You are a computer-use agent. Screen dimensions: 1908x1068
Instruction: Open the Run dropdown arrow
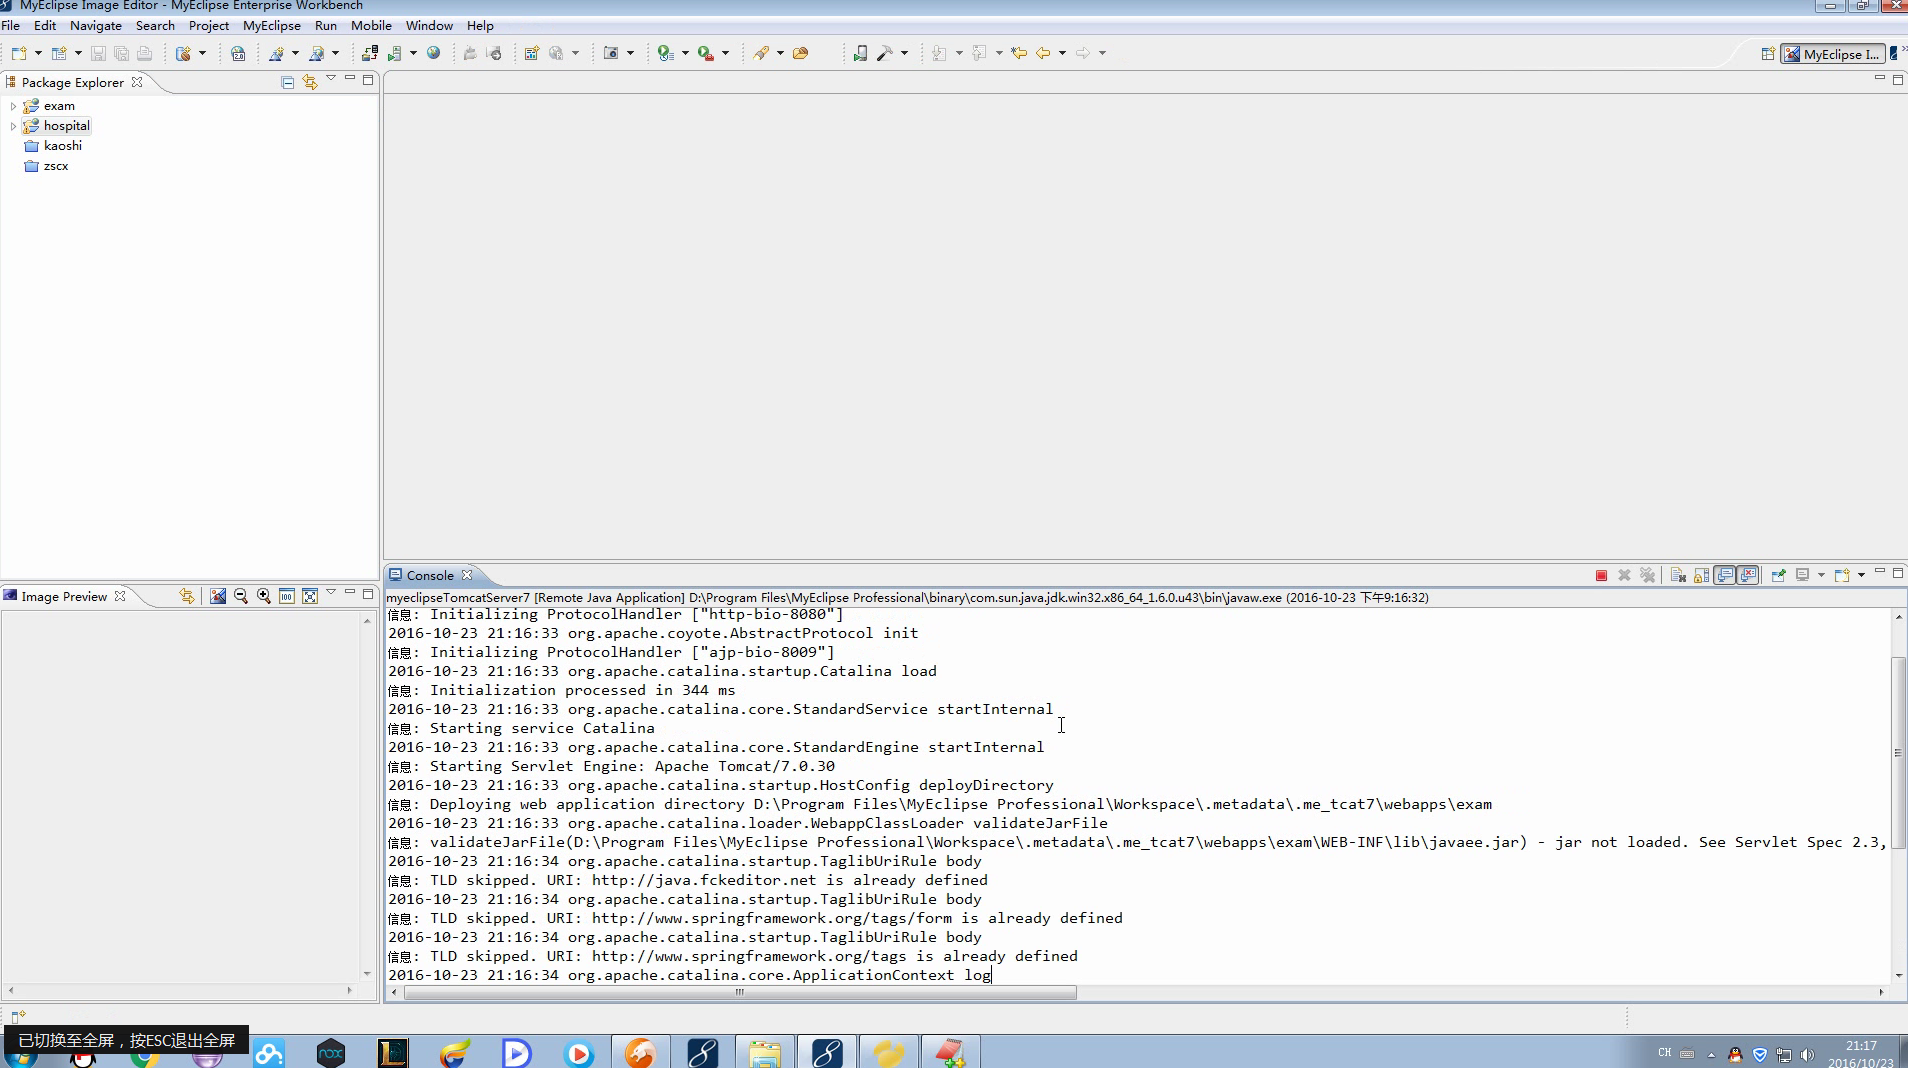725,53
